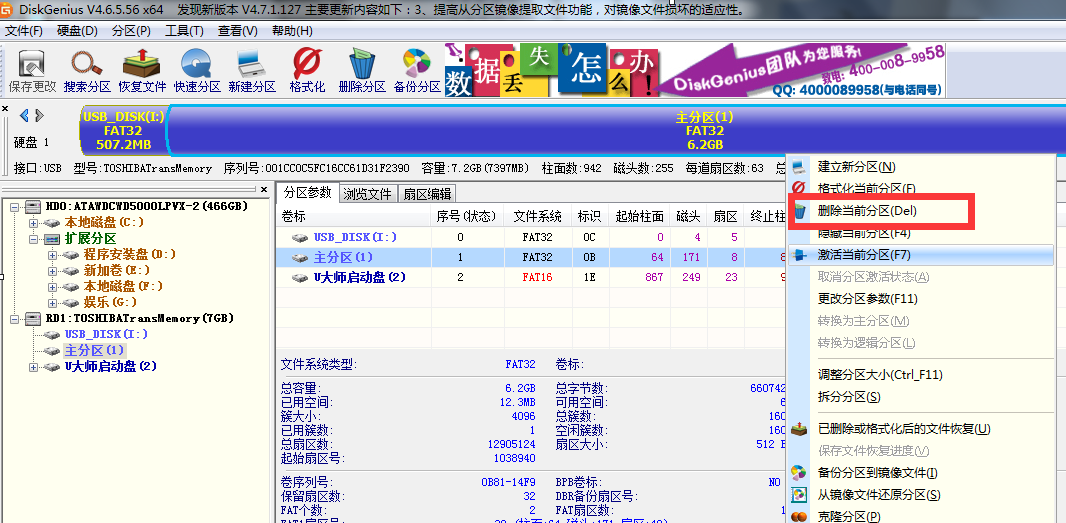Go to next disk with right arrow
1066x523 pixels.
[39, 115]
